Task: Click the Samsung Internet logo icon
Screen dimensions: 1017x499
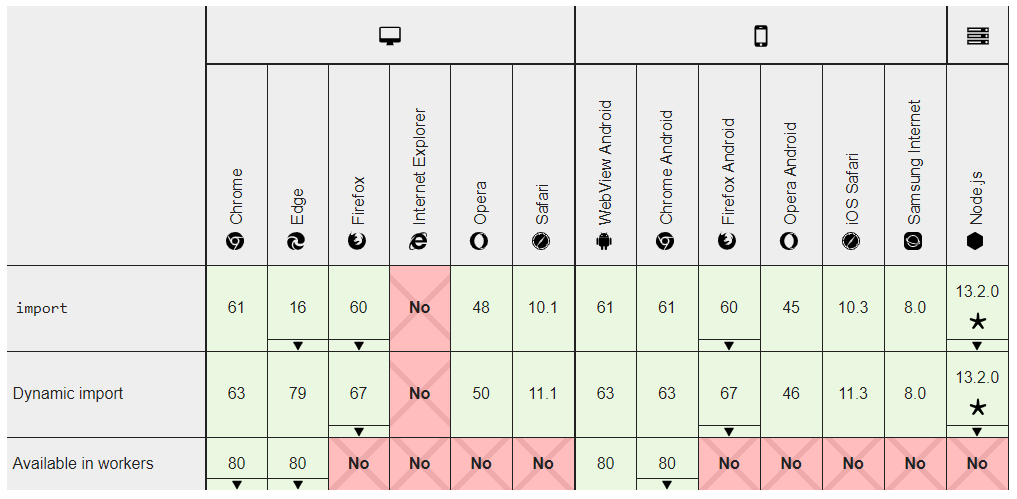Action: pyautogui.click(x=914, y=241)
